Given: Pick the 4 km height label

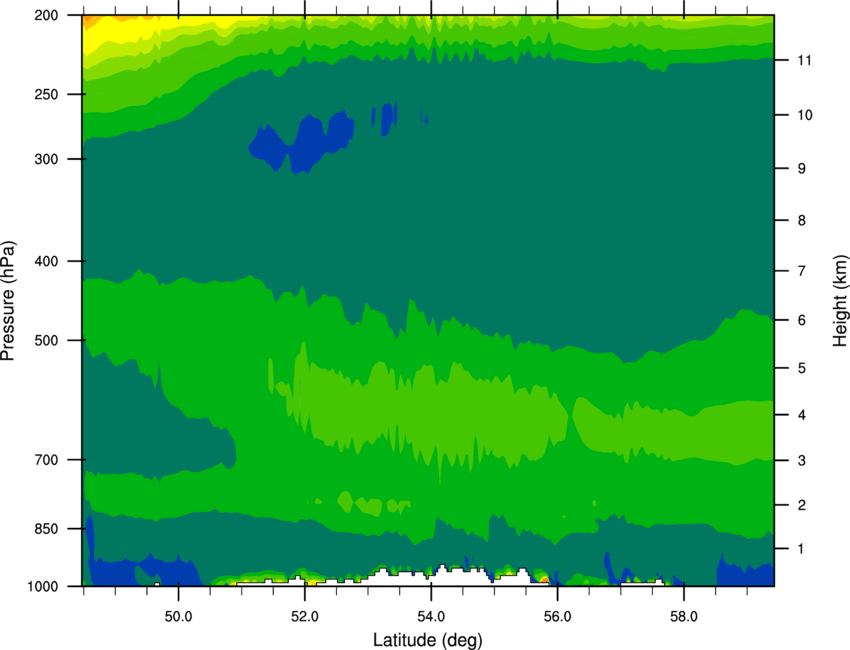Looking at the screenshot, I should [802, 415].
